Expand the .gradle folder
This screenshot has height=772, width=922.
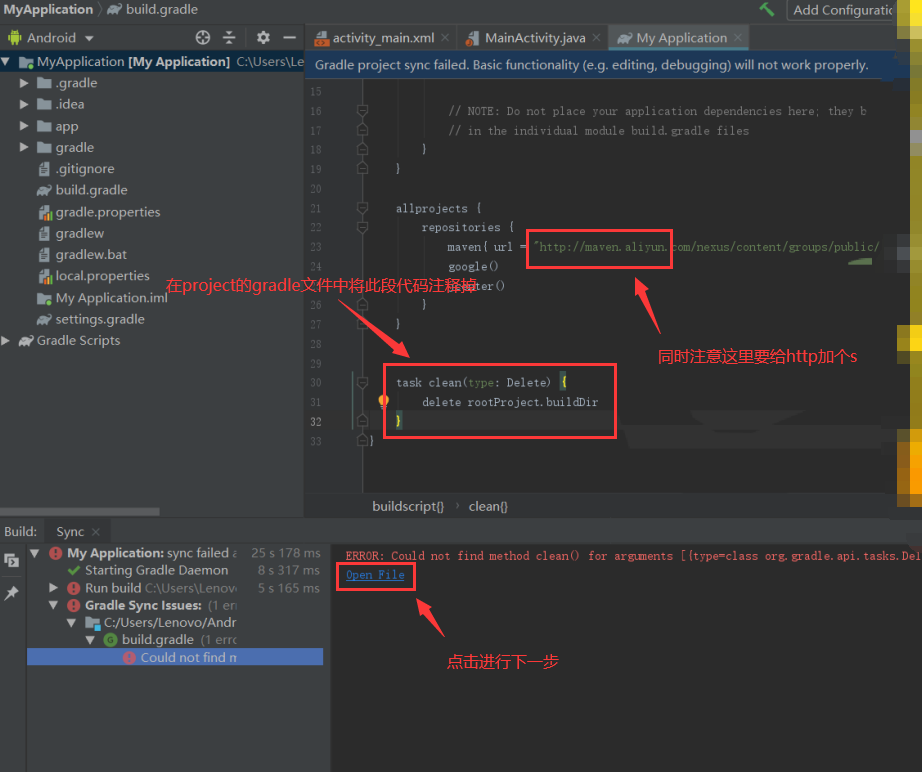(24, 83)
